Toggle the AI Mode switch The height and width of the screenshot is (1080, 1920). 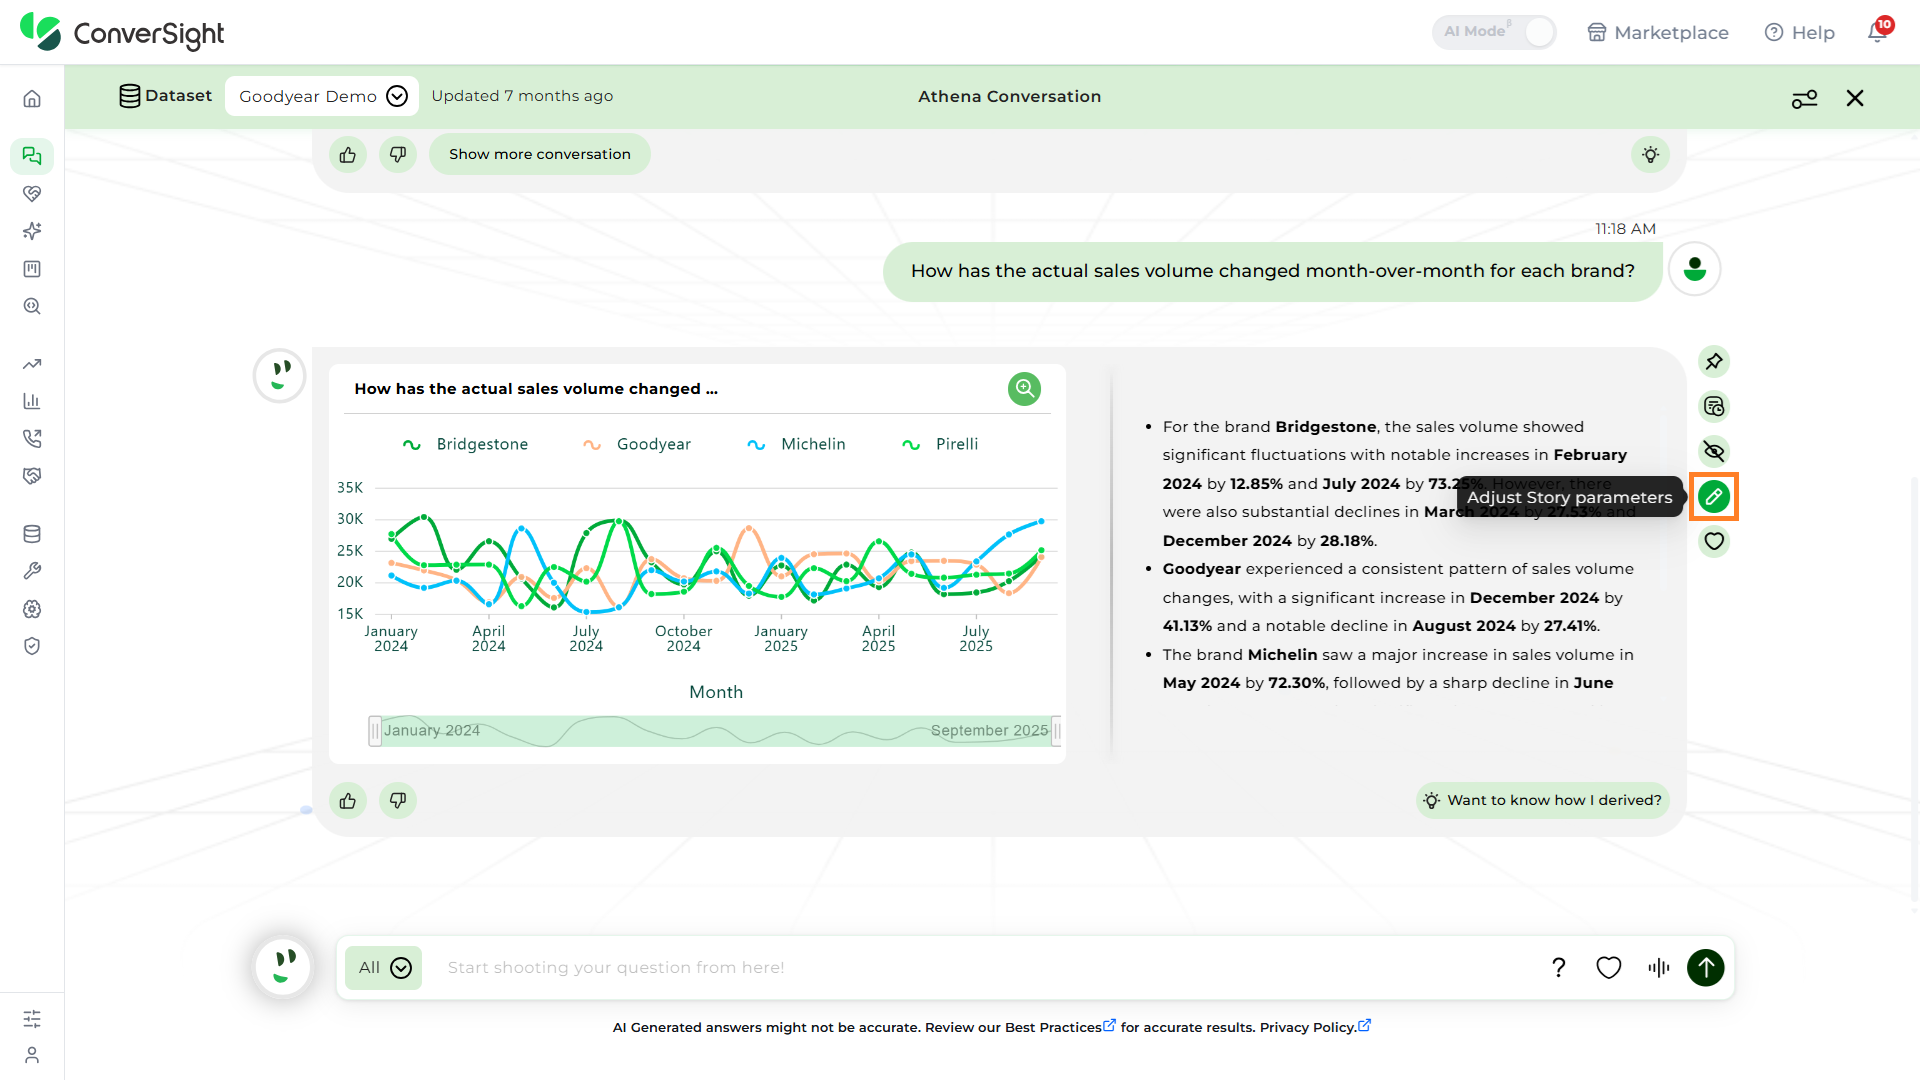point(1494,32)
